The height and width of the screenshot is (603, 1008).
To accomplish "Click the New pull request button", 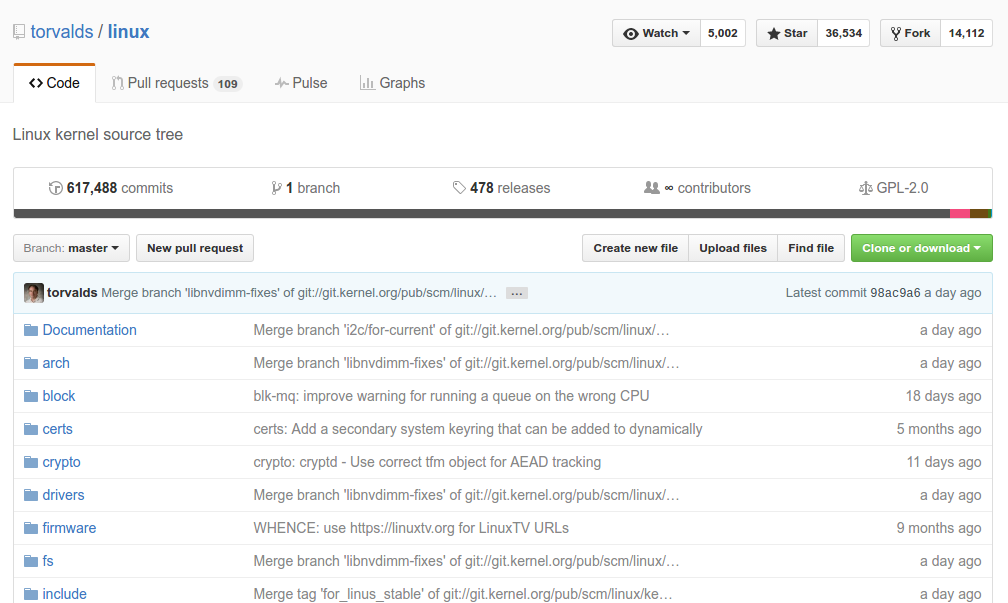I will tap(195, 248).
